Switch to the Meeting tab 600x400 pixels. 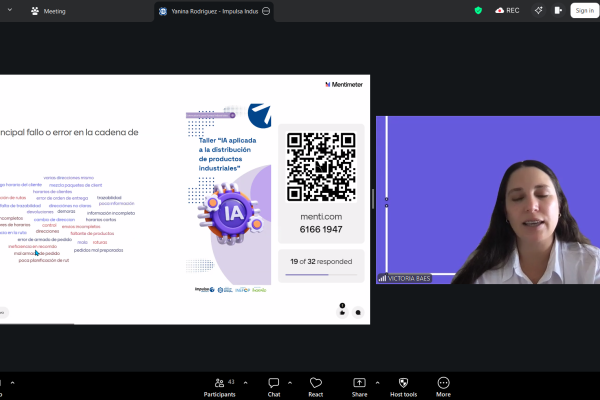click(48, 11)
